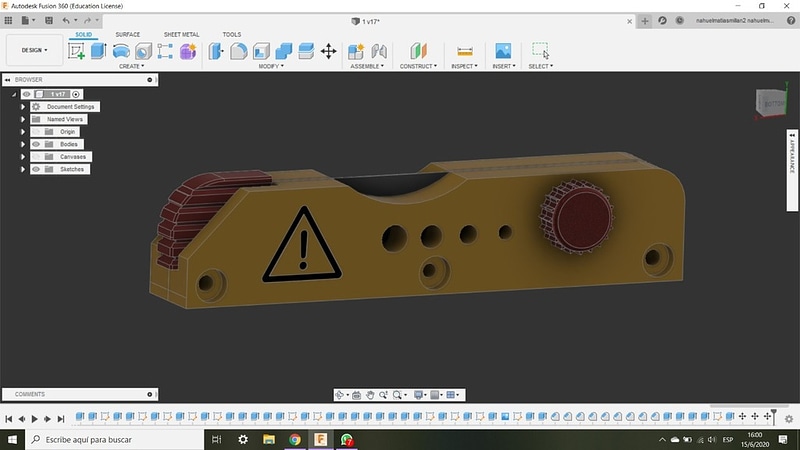Click the New Component icon
Image resolution: width=800 pixels, height=450 pixels.
pos(356,51)
